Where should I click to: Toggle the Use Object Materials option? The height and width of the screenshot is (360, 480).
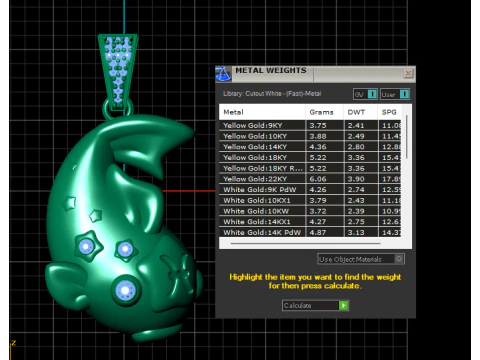coord(361,259)
